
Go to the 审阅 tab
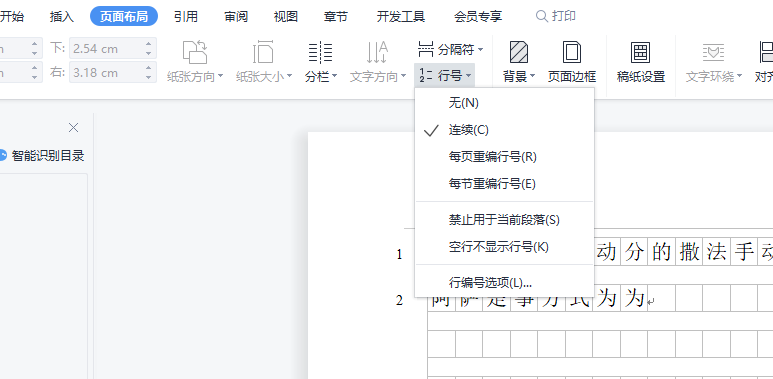[236, 16]
